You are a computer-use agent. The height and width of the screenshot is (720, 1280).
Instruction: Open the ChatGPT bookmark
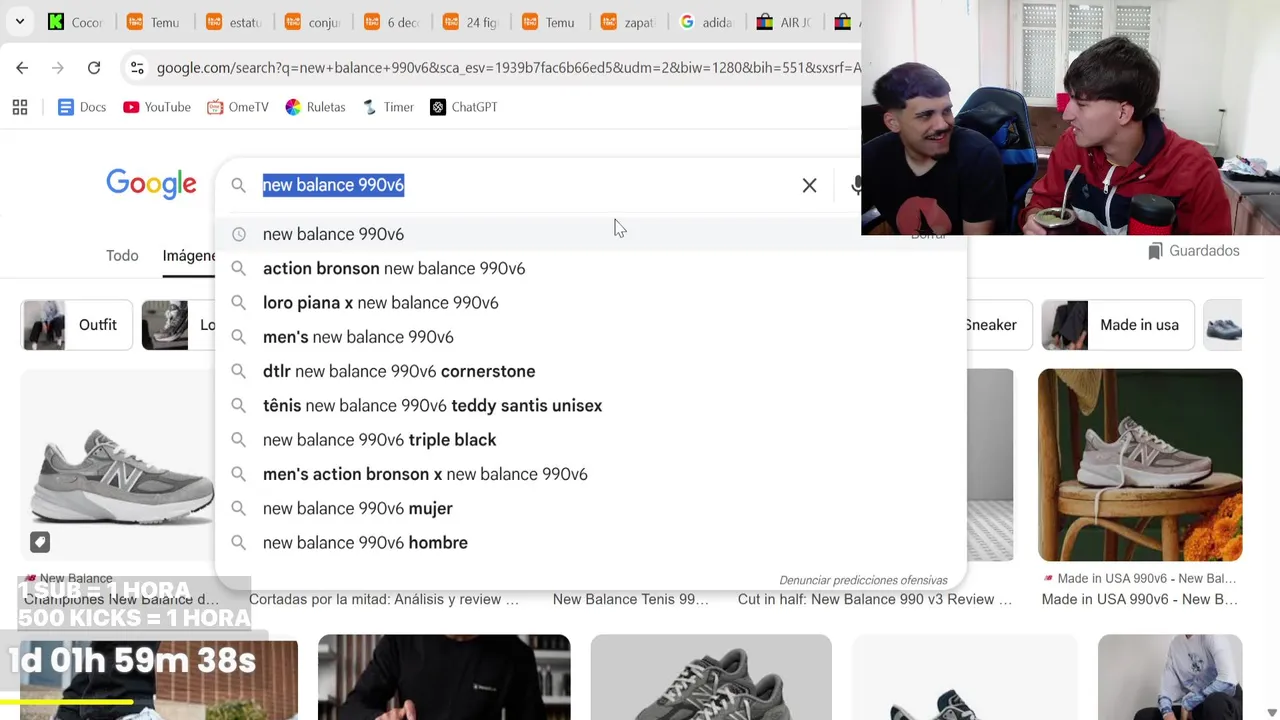click(464, 107)
